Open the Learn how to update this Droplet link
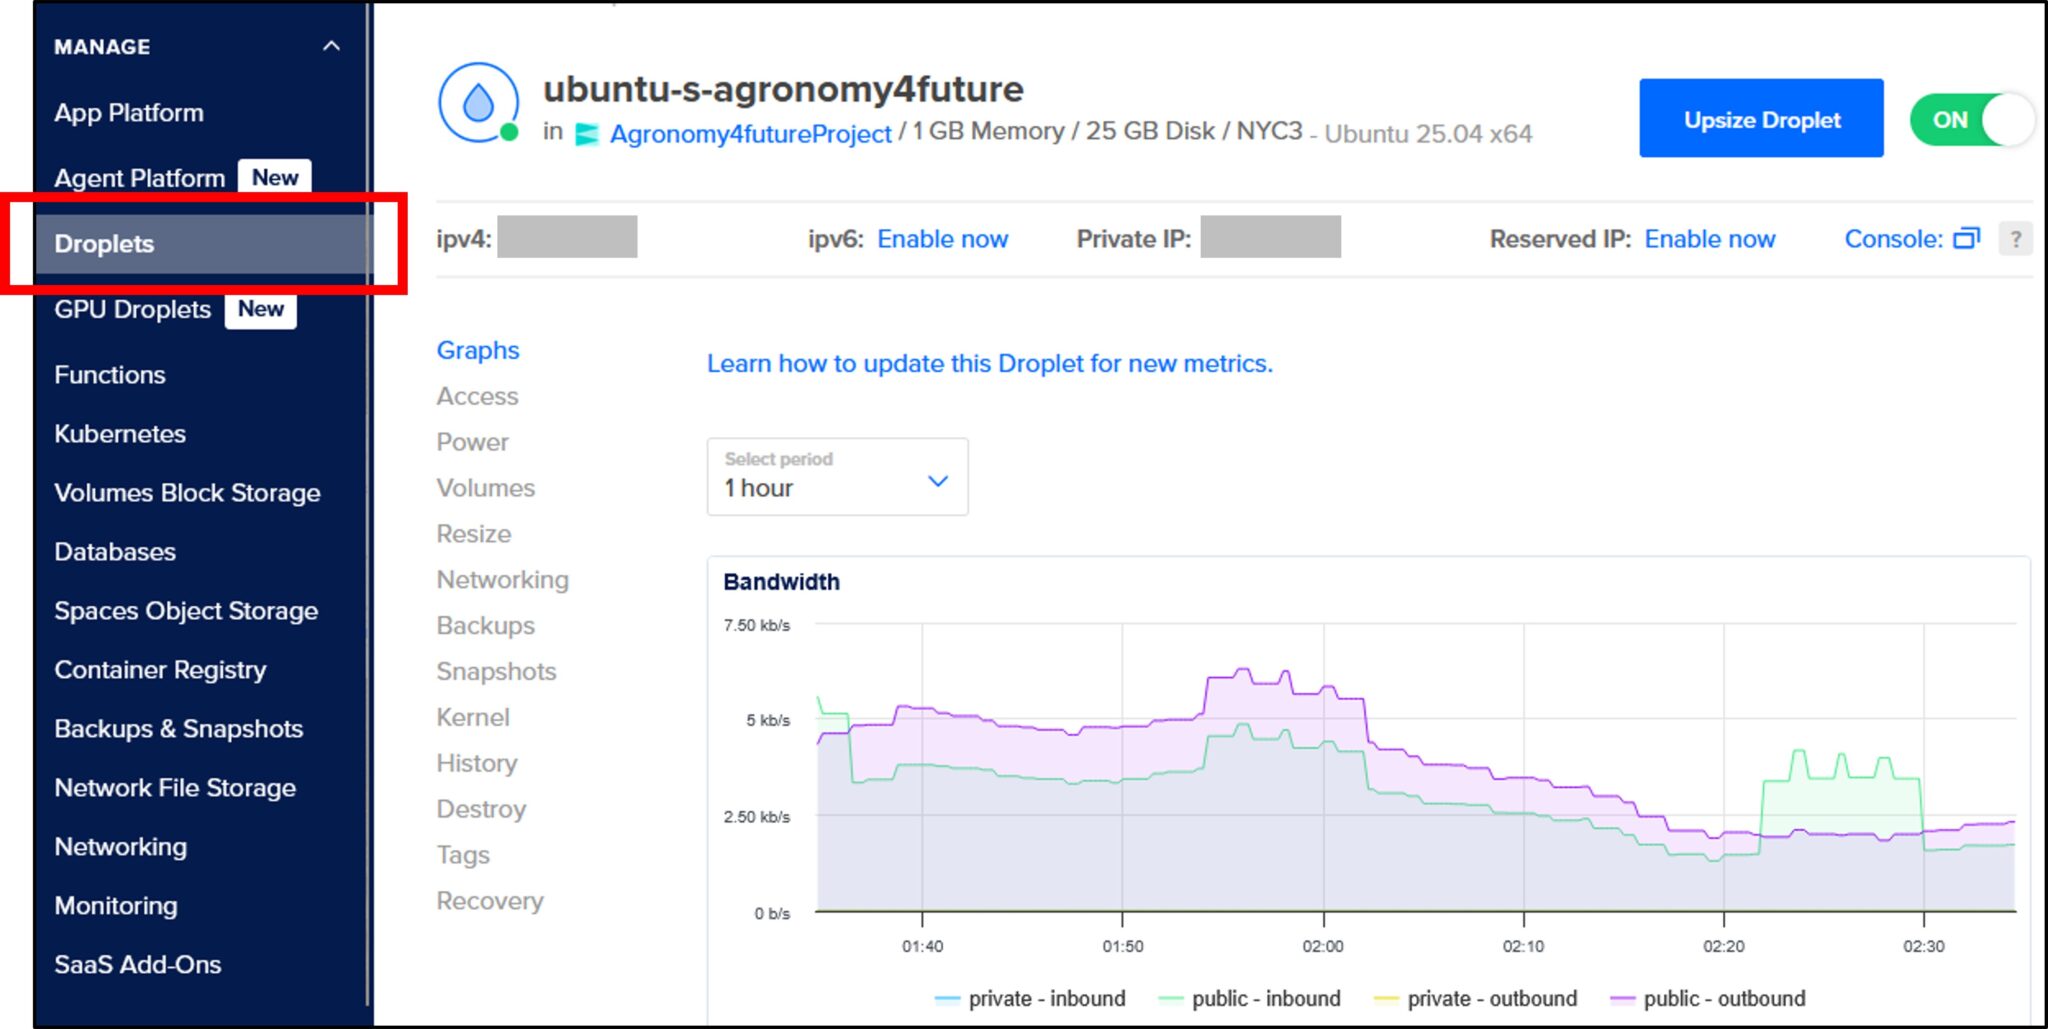Viewport: 2048px width, 1029px height. point(988,363)
